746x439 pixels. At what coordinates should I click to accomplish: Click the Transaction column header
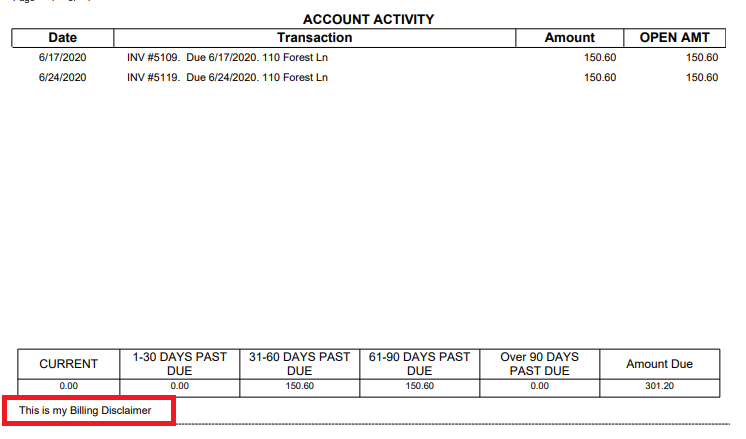coord(315,38)
